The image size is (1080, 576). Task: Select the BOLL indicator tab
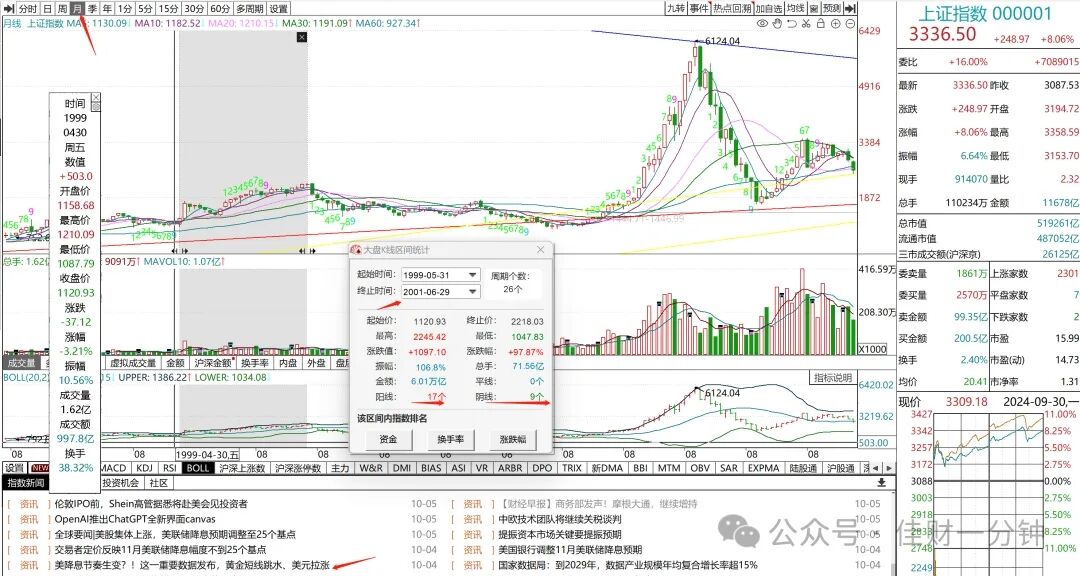tap(198, 468)
